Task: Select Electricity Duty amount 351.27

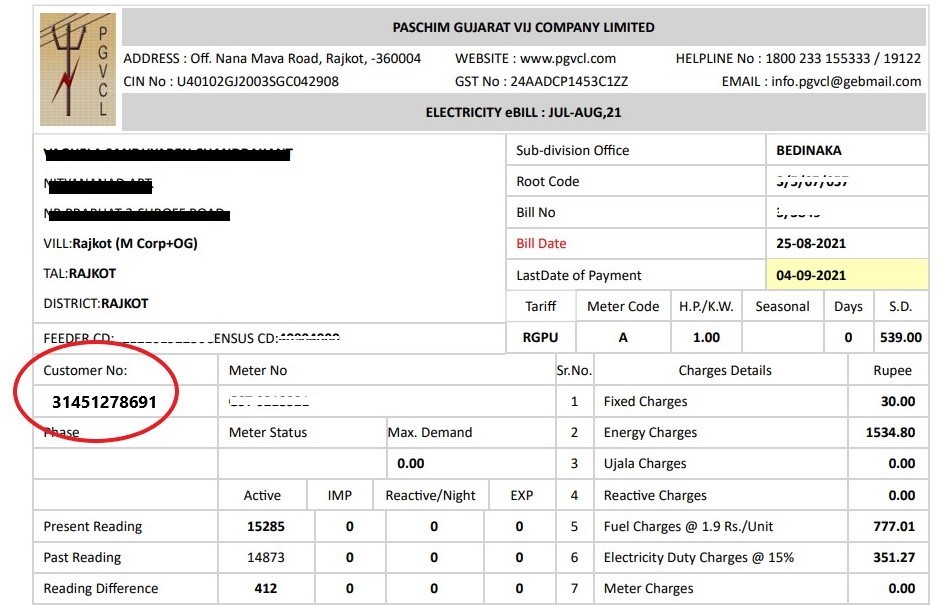Action: point(894,557)
